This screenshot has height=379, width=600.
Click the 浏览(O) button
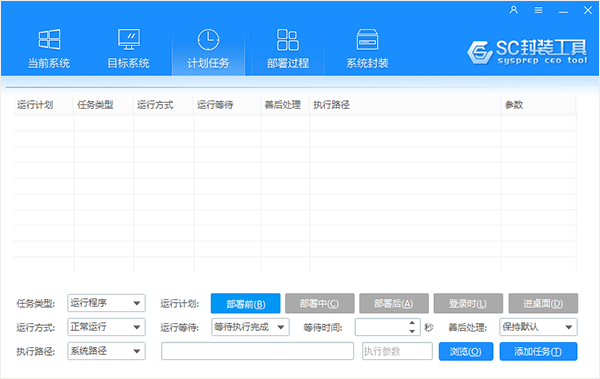coord(466,351)
